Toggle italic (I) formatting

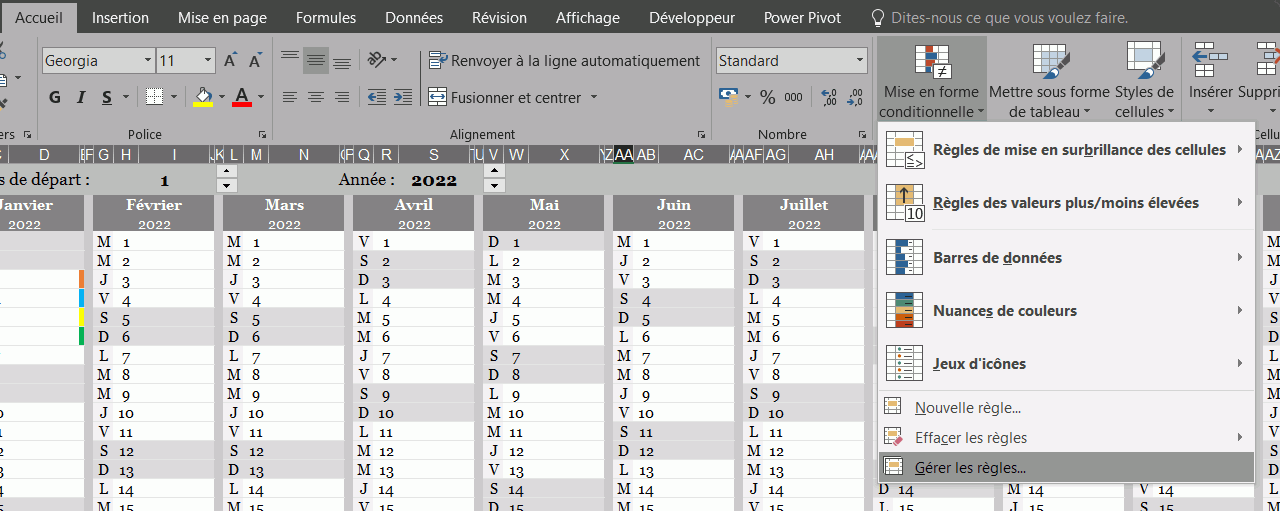click(x=81, y=97)
